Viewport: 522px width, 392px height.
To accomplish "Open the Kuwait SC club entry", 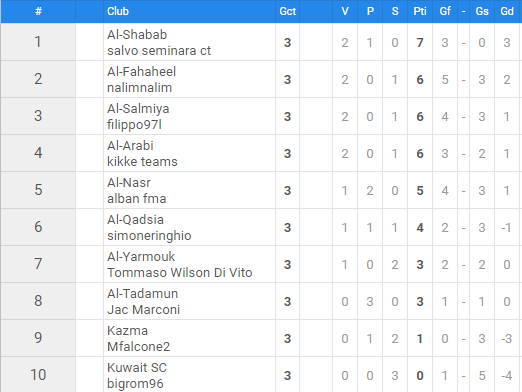I will pyautogui.click(x=137, y=368).
